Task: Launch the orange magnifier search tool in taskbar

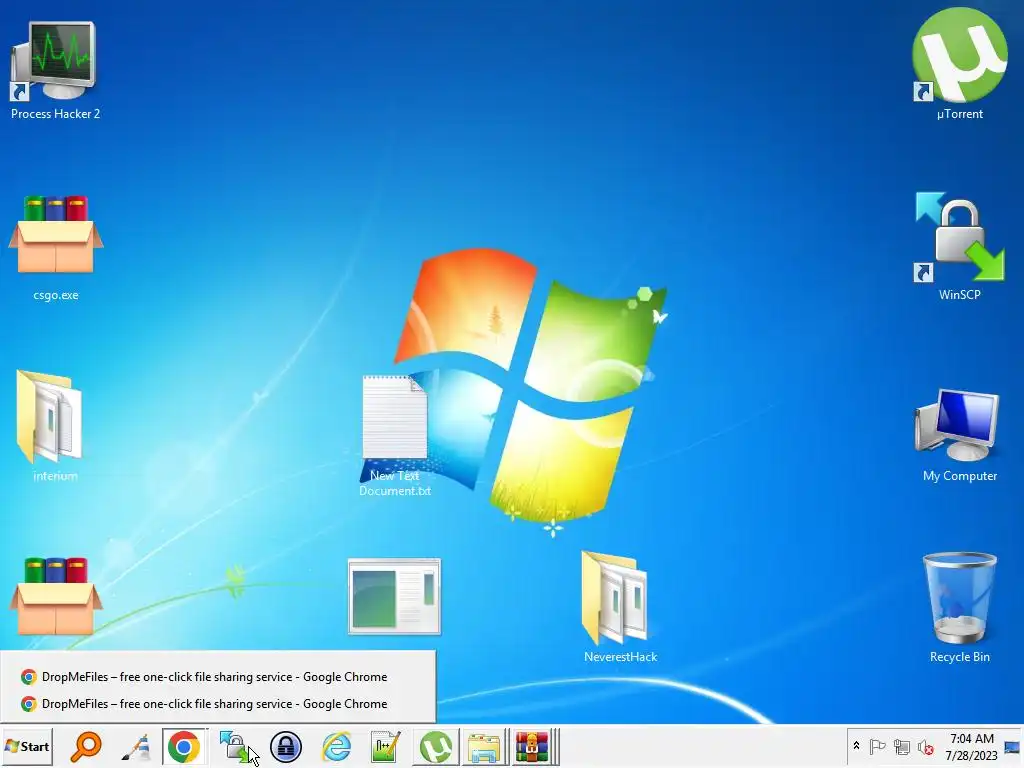Action: tap(86, 746)
